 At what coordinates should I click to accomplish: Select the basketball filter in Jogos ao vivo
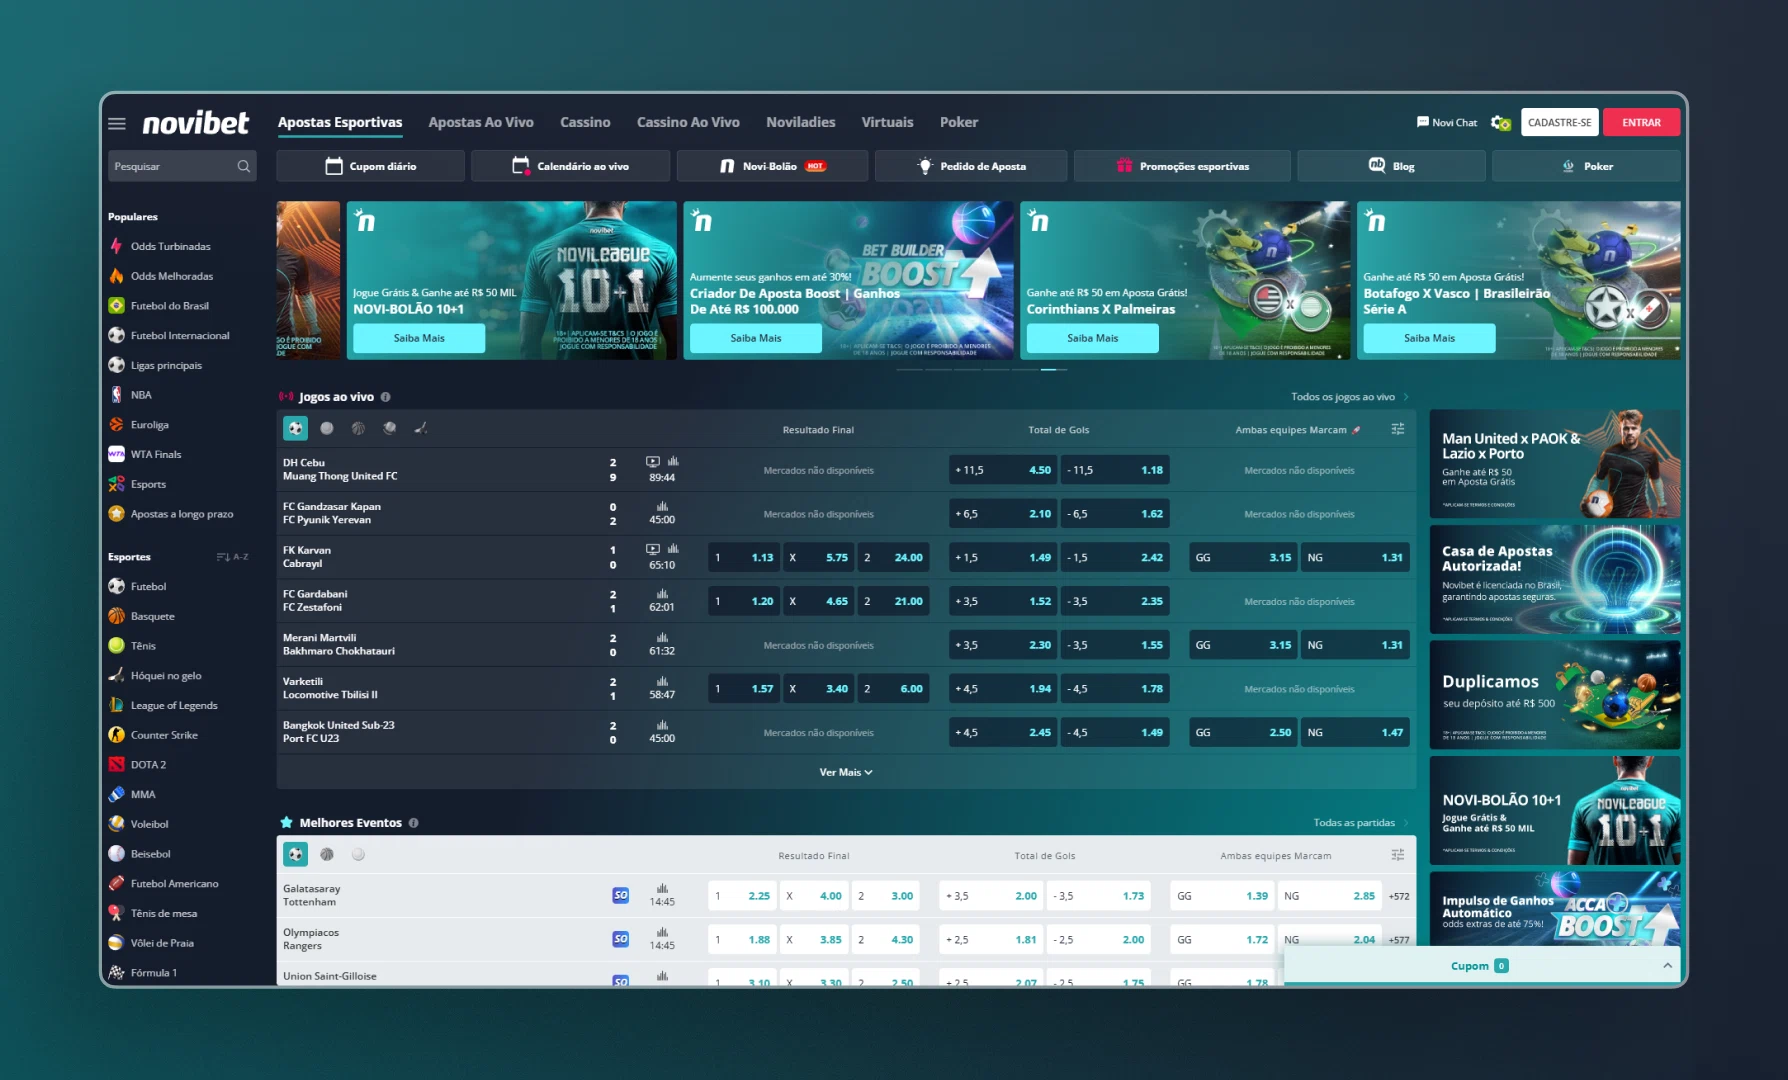tap(358, 428)
